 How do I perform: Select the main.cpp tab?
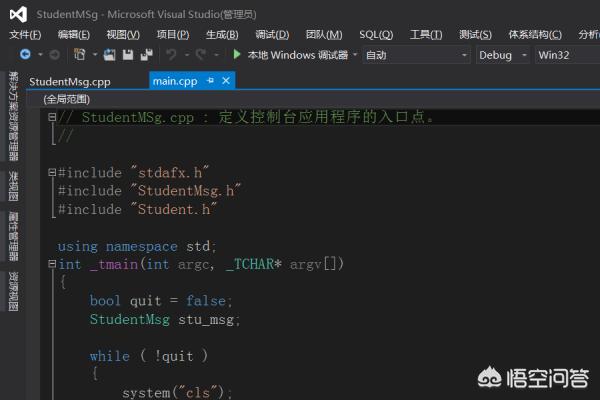click(175, 81)
